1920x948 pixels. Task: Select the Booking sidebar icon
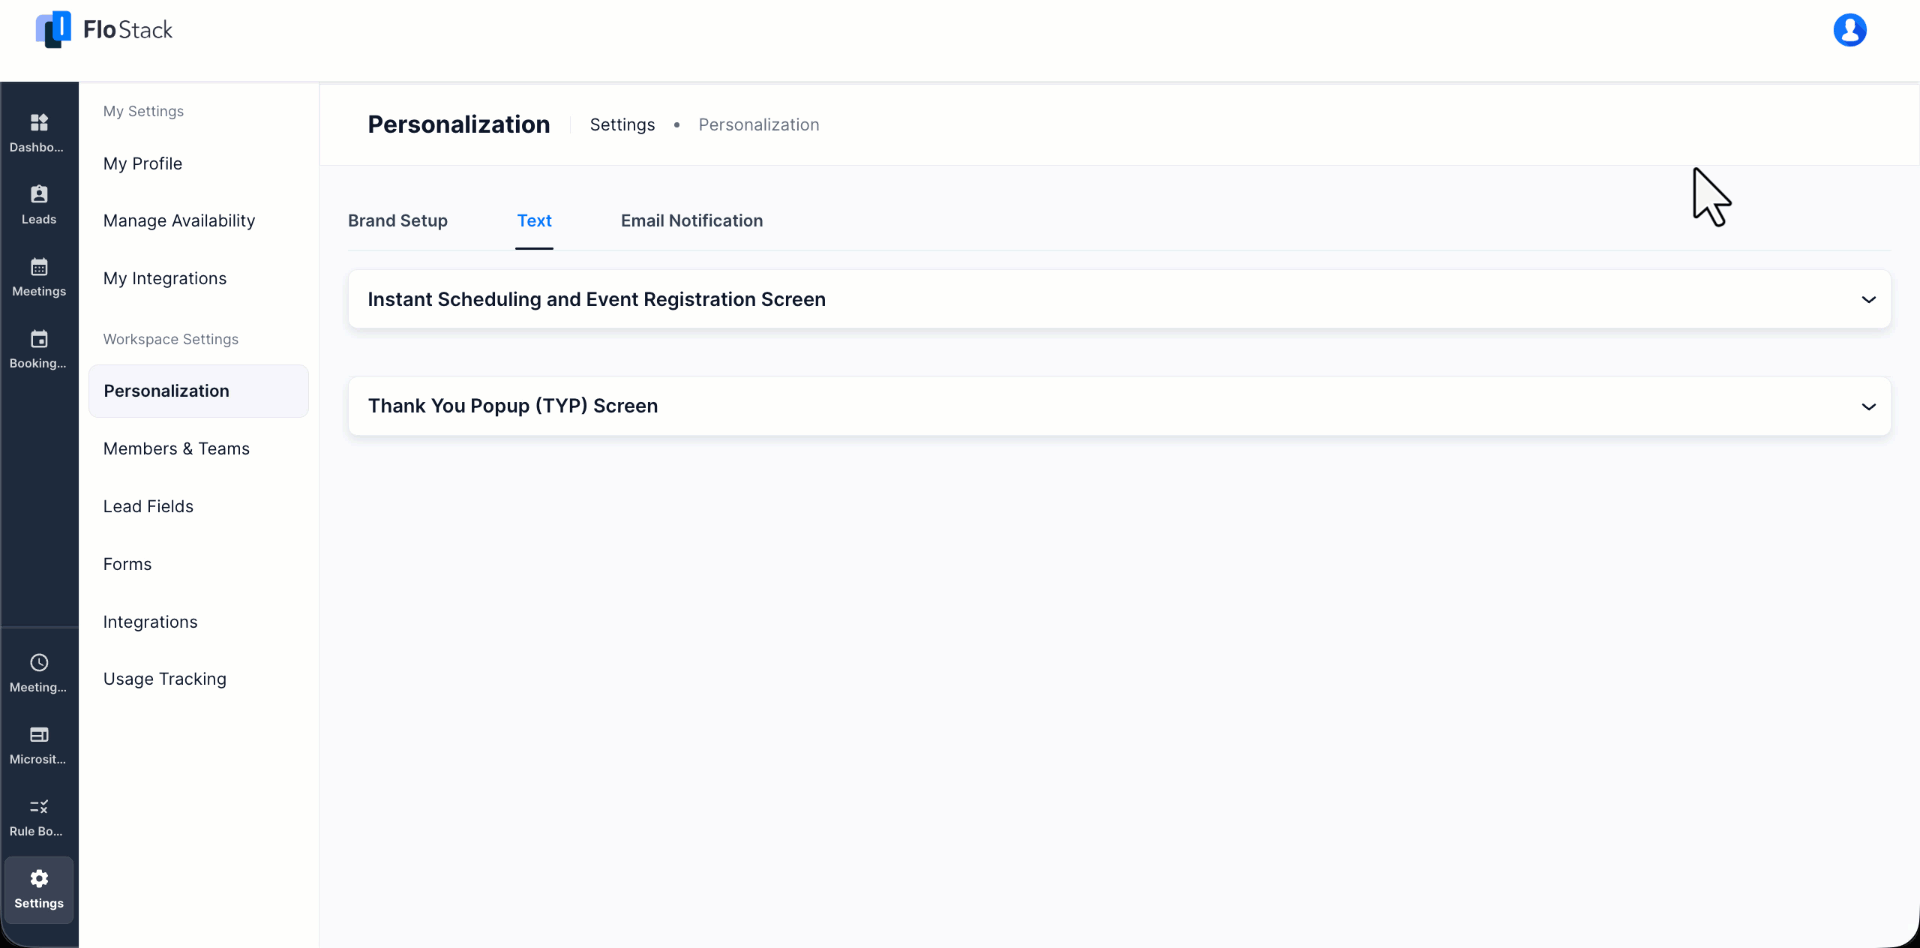click(x=39, y=349)
